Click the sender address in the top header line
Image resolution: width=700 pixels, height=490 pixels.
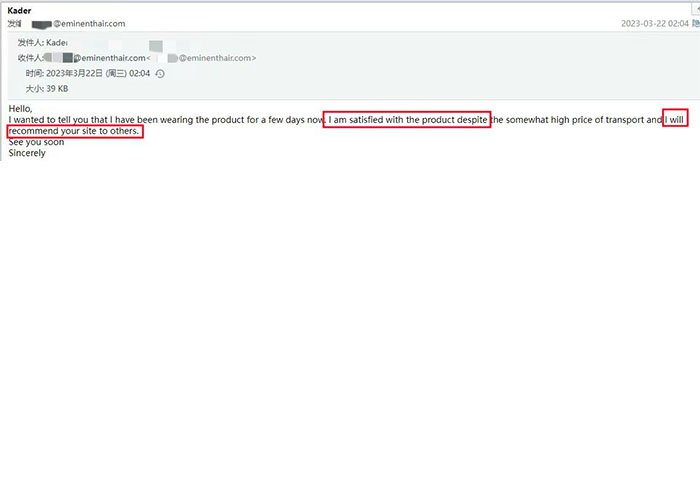point(88,23)
